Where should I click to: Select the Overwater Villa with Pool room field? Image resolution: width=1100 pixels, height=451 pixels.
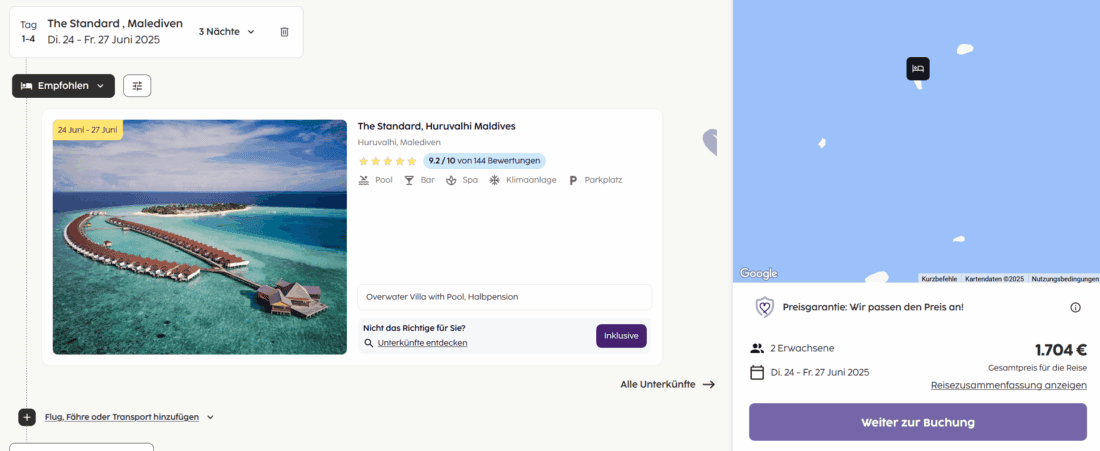point(504,297)
